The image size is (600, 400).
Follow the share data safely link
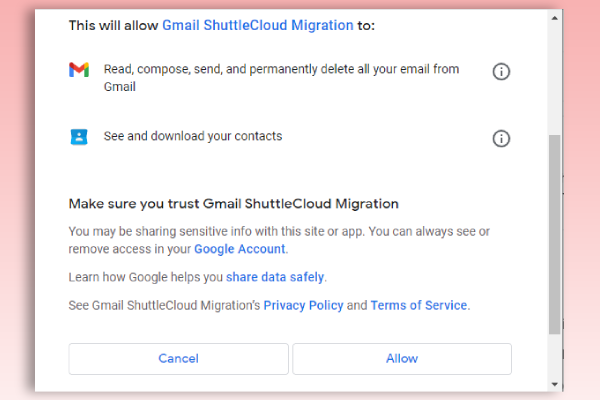(275, 277)
